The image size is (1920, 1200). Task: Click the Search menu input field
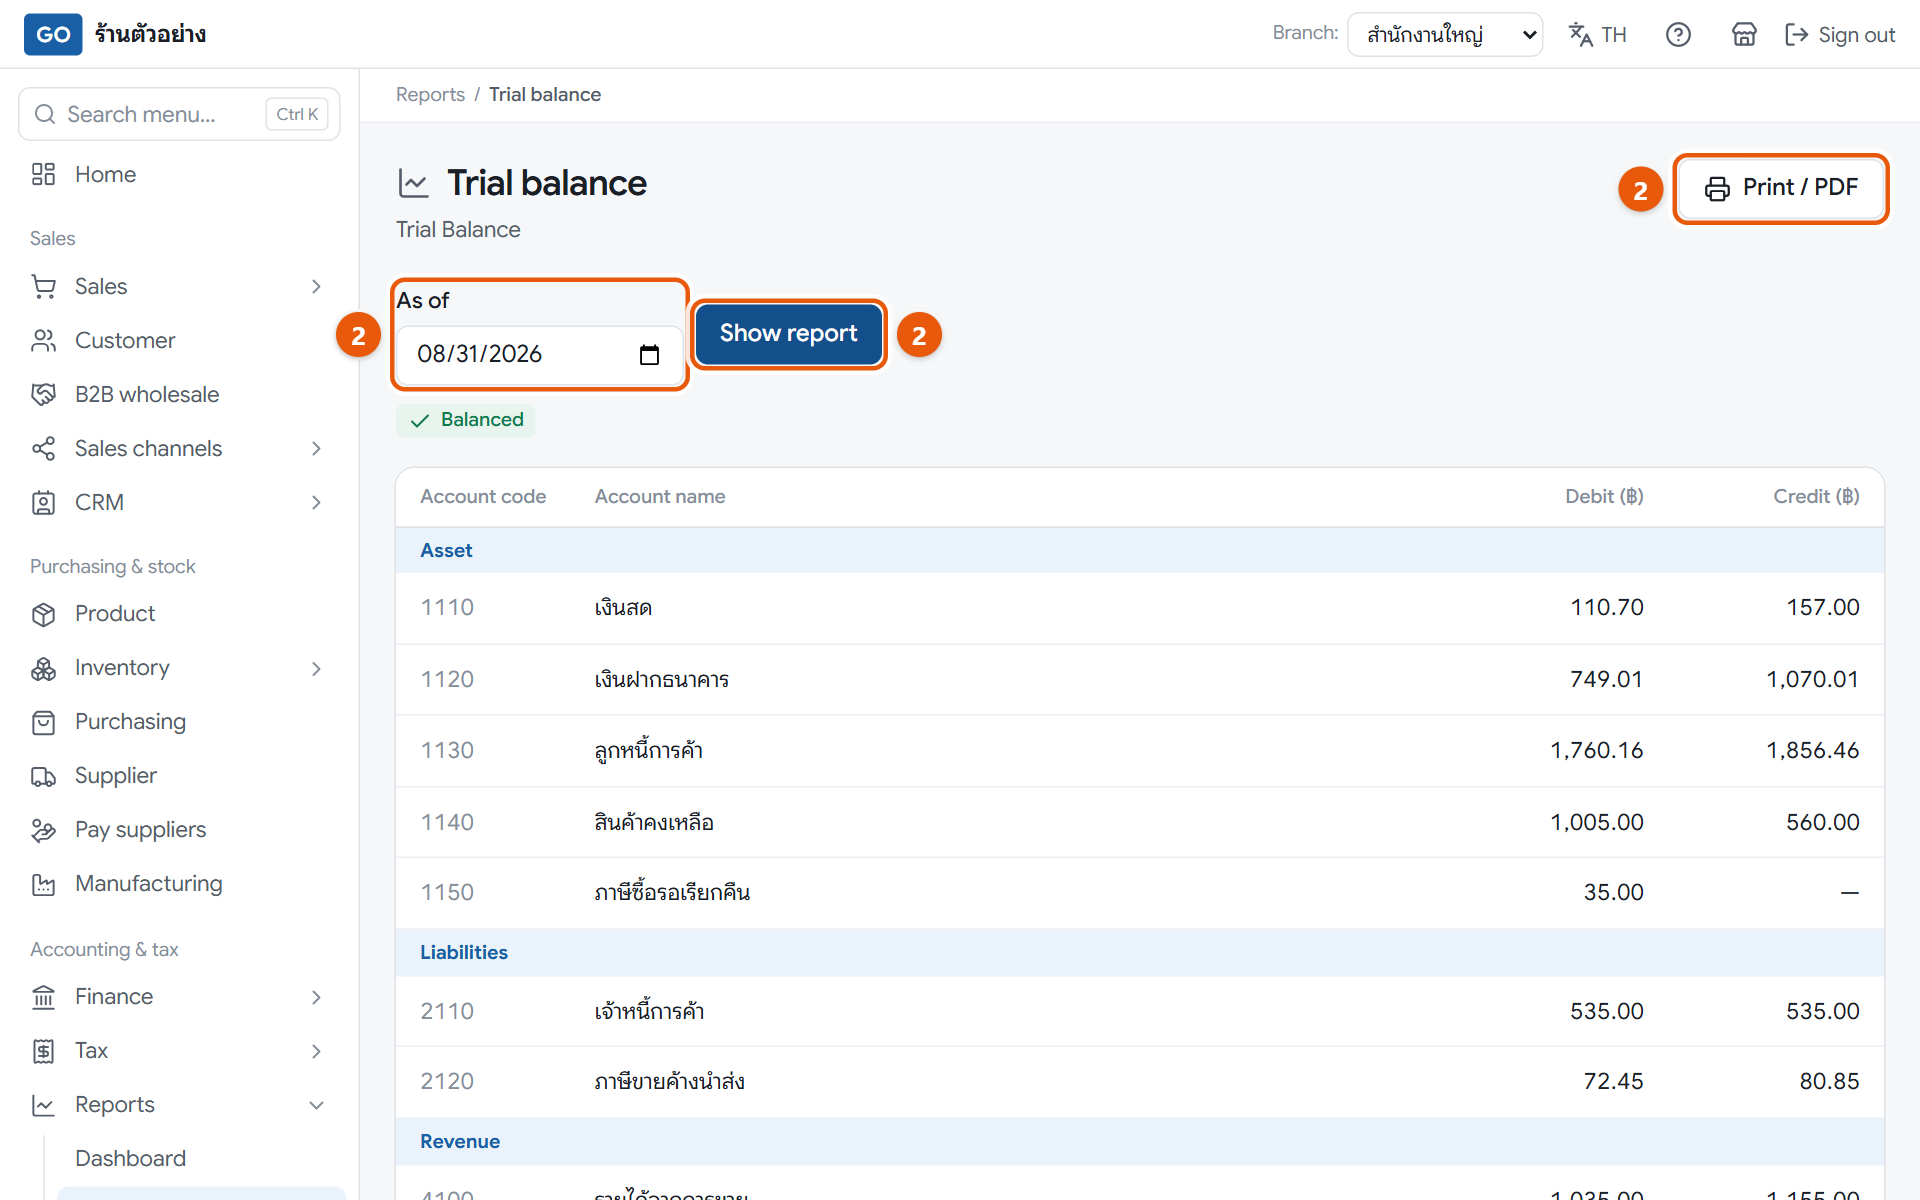(179, 114)
